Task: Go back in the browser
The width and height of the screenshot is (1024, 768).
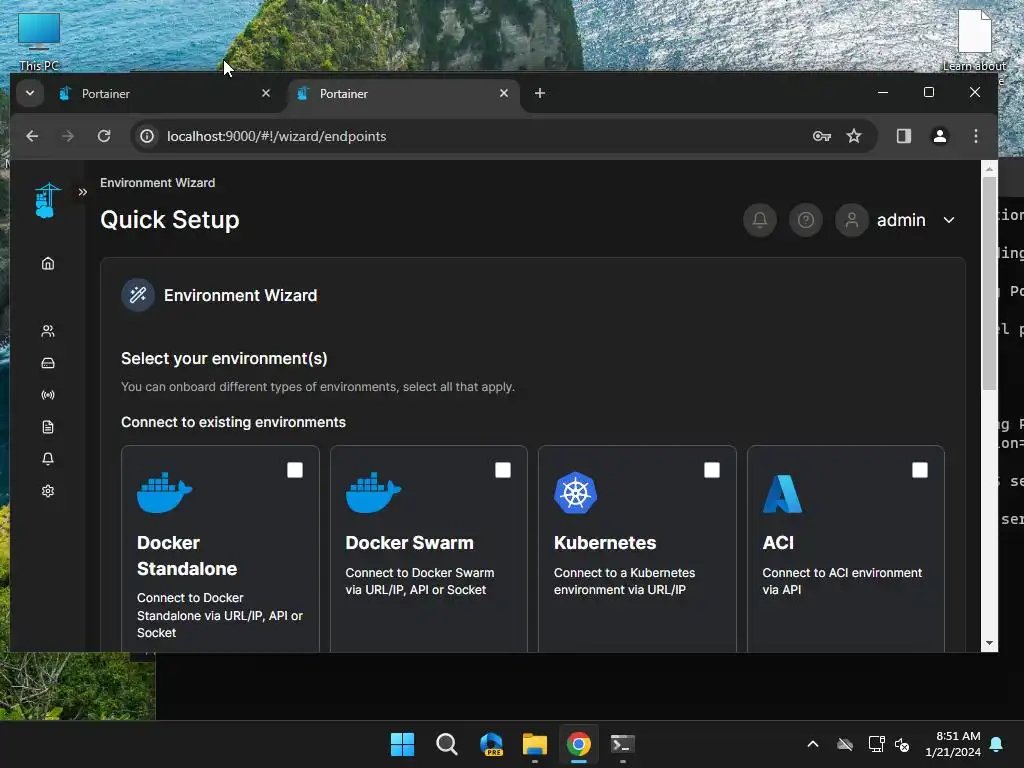Action: point(32,136)
